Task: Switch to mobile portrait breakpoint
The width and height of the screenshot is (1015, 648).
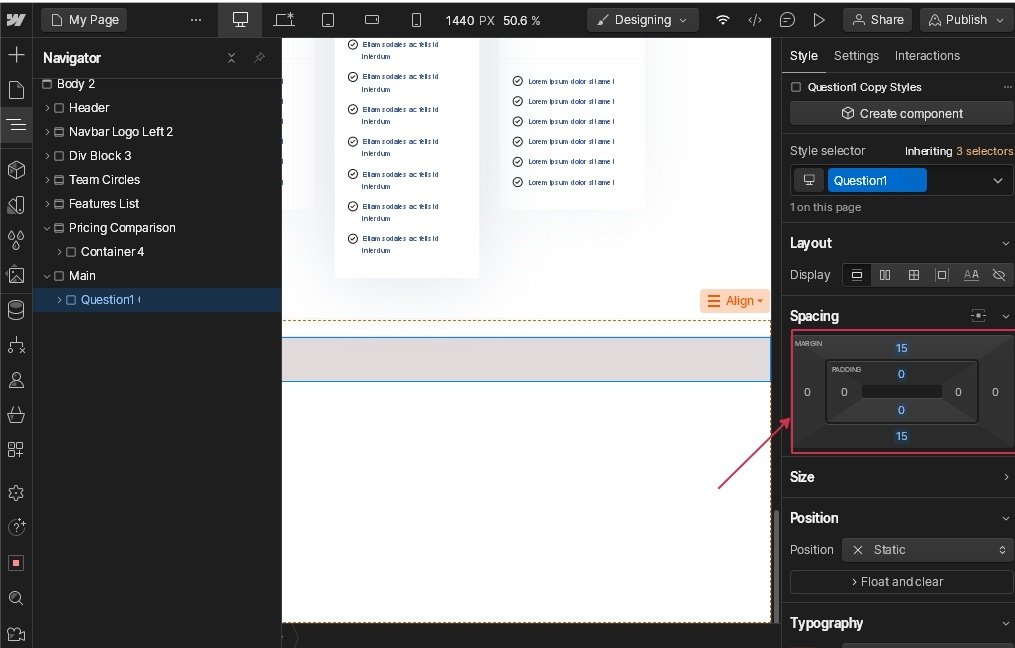Action: [416, 20]
